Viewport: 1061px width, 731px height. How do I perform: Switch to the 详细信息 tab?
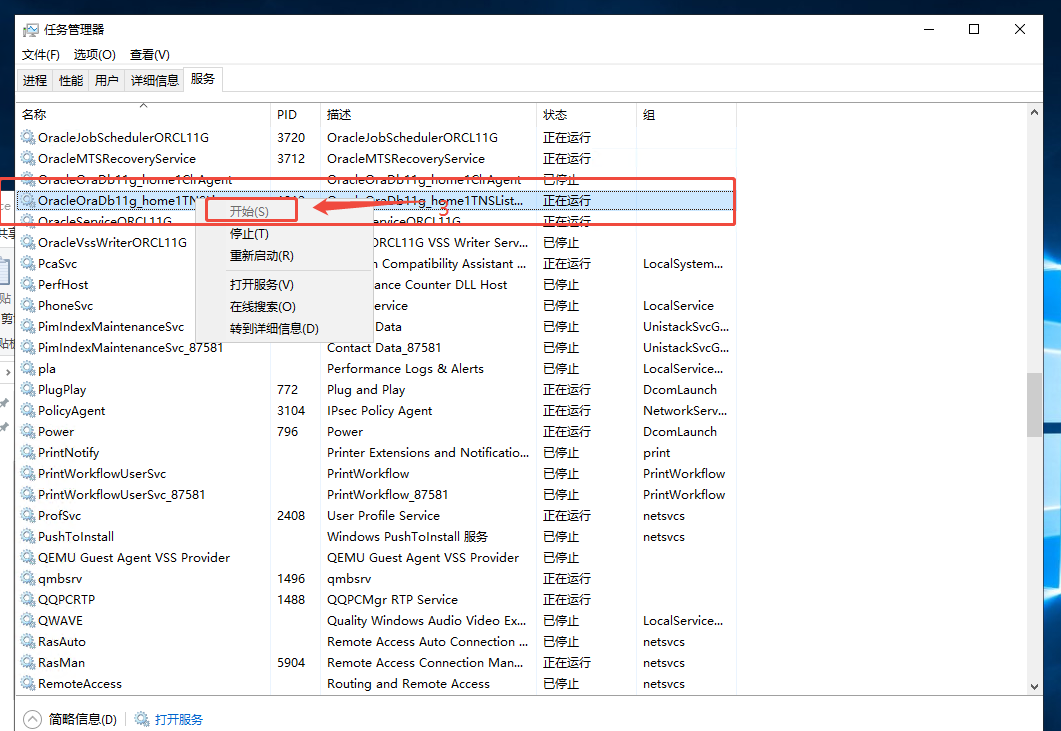[x=155, y=81]
